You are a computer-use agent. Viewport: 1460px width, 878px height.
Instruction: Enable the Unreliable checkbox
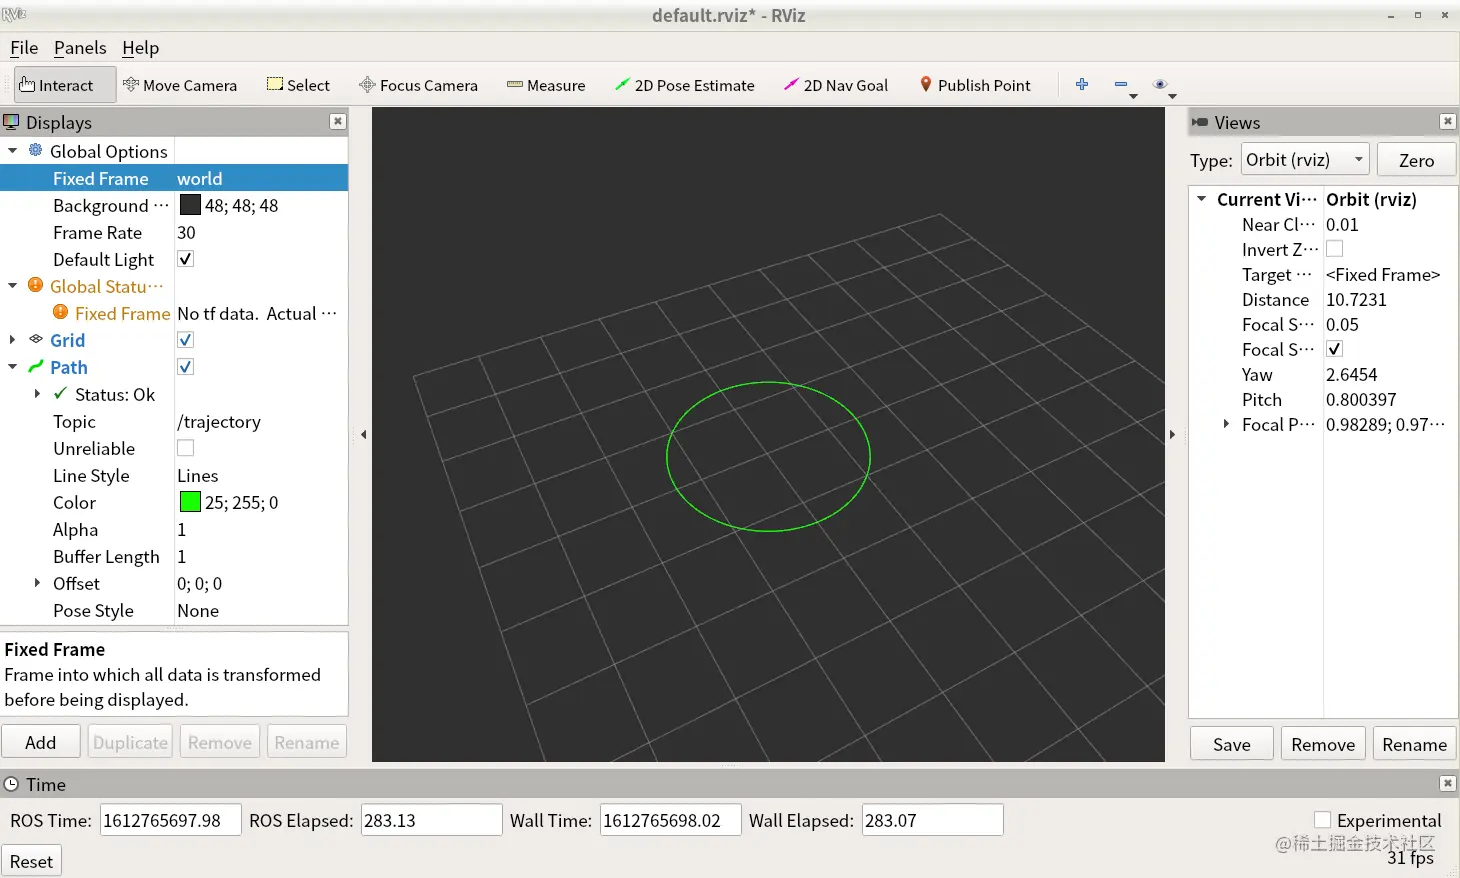(185, 448)
